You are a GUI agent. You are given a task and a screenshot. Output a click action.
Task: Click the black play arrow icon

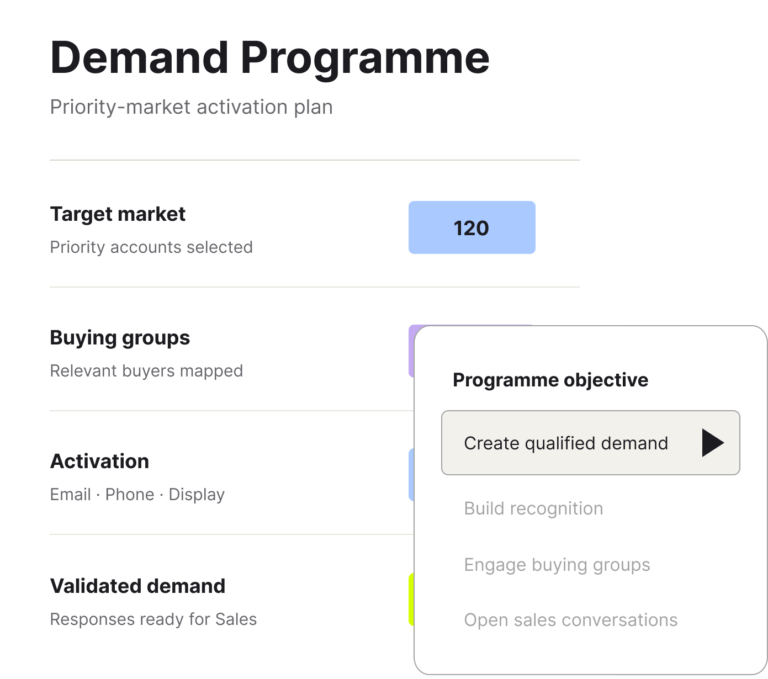tap(712, 442)
